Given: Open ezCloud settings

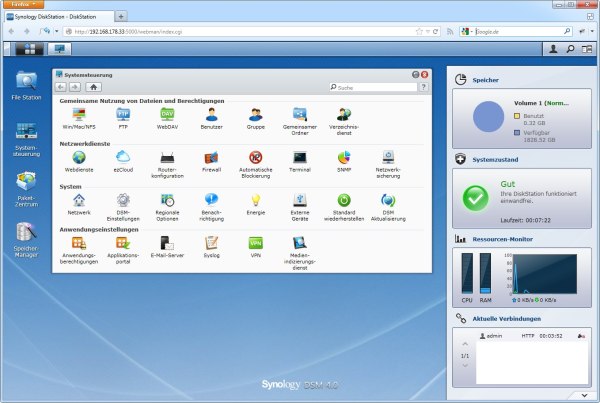Looking at the screenshot, I should click(x=123, y=161).
